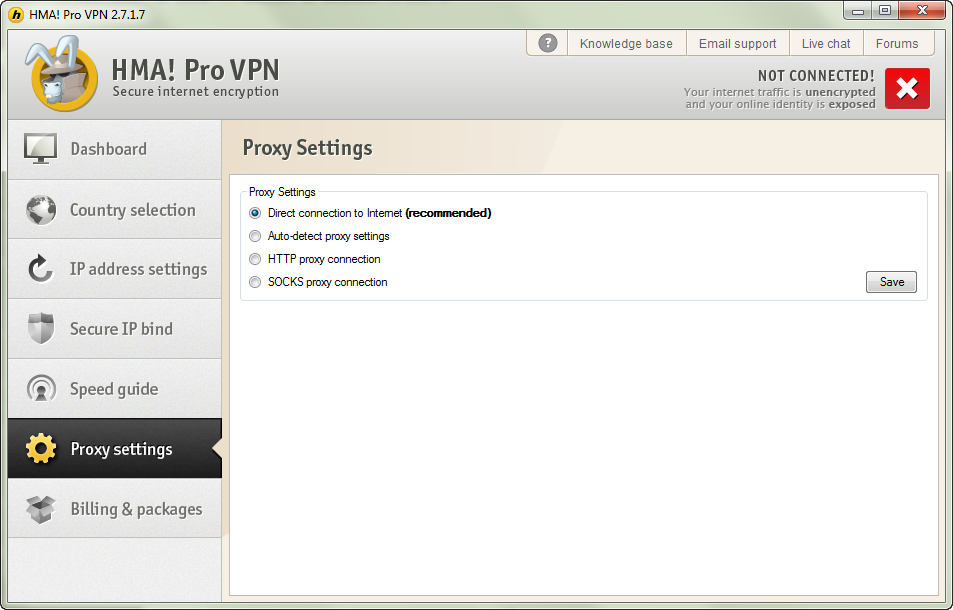
Task: Open Billing & packages label
Action: click(136, 509)
